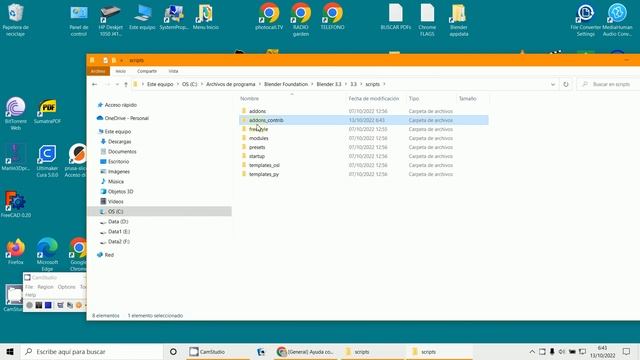Select OneDrive - Personal in navigation pane
The width and height of the screenshot is (640, 360).
tap(126, 118)
